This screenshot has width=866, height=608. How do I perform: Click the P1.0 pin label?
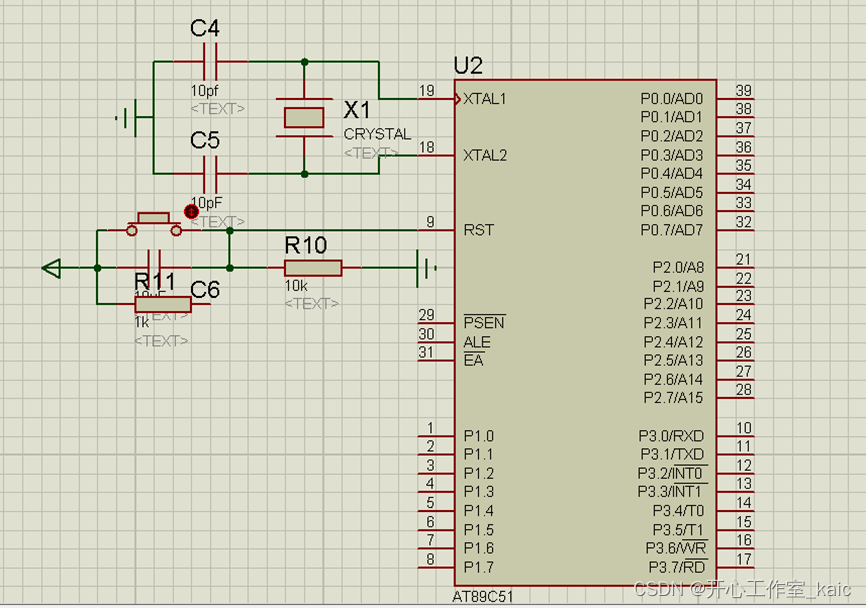pyautogui.click(x=479, y=436)
